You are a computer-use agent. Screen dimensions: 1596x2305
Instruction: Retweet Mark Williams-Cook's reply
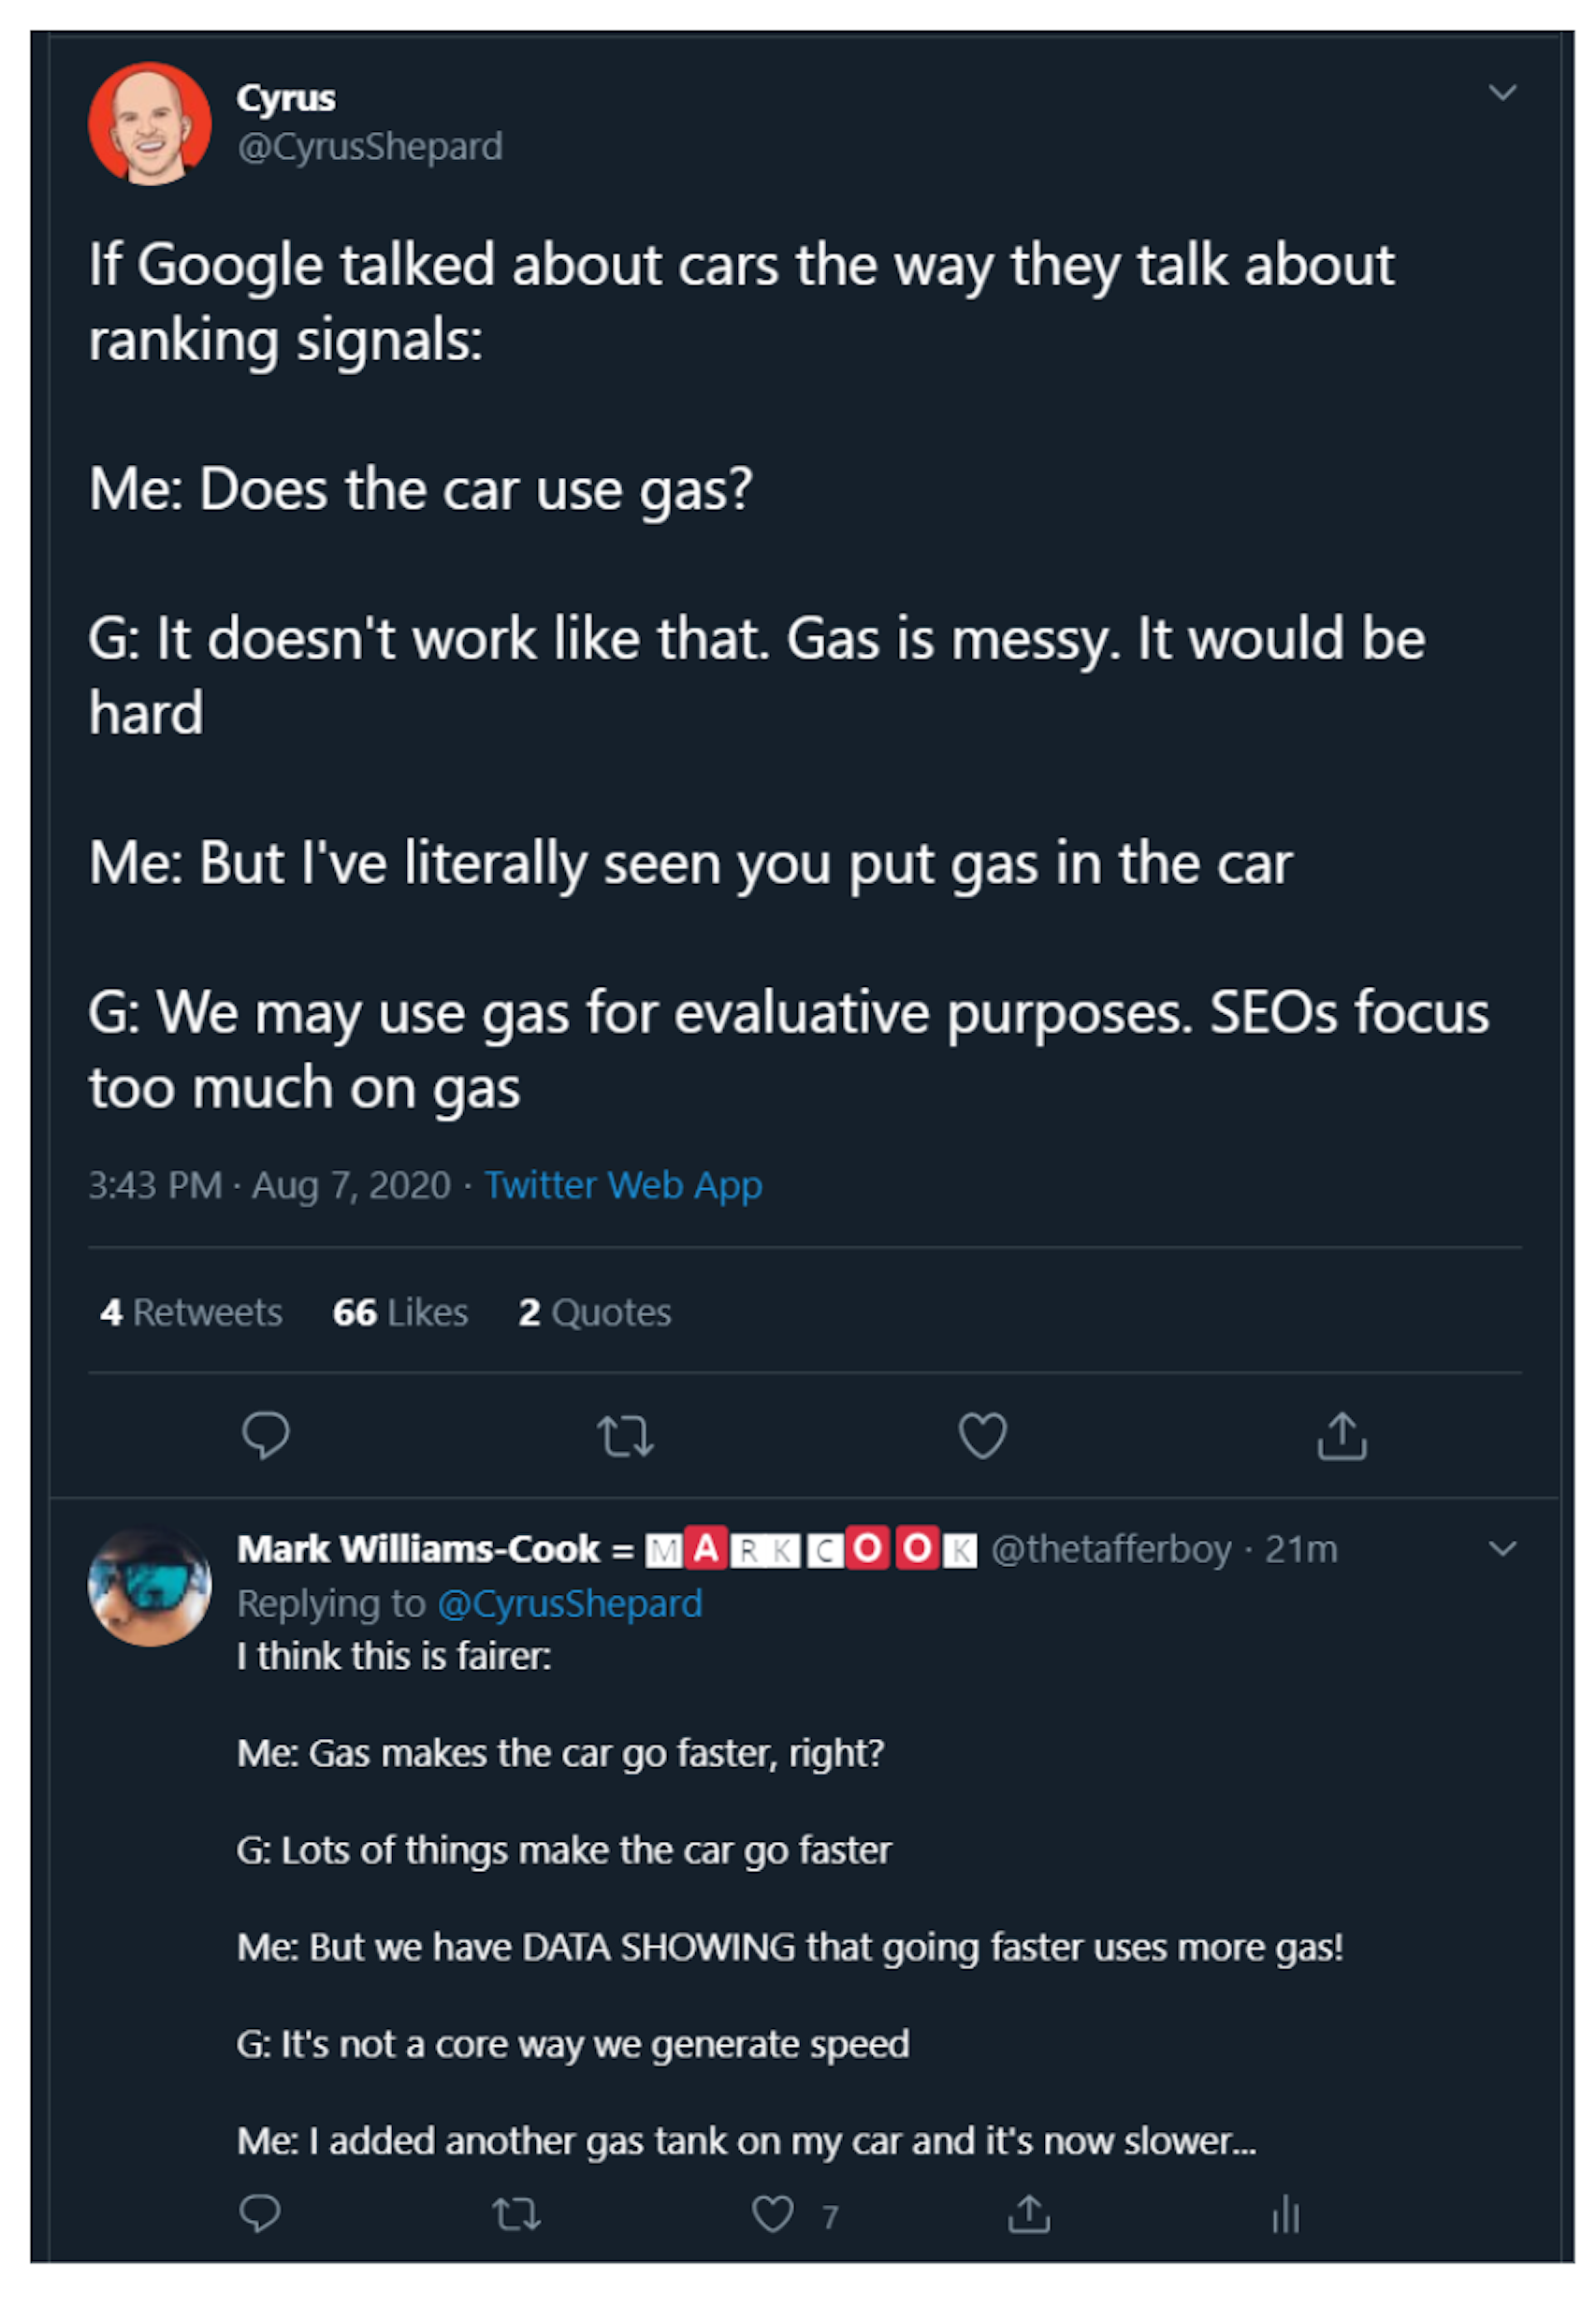pyautogui.click(x=517, y=2214)
